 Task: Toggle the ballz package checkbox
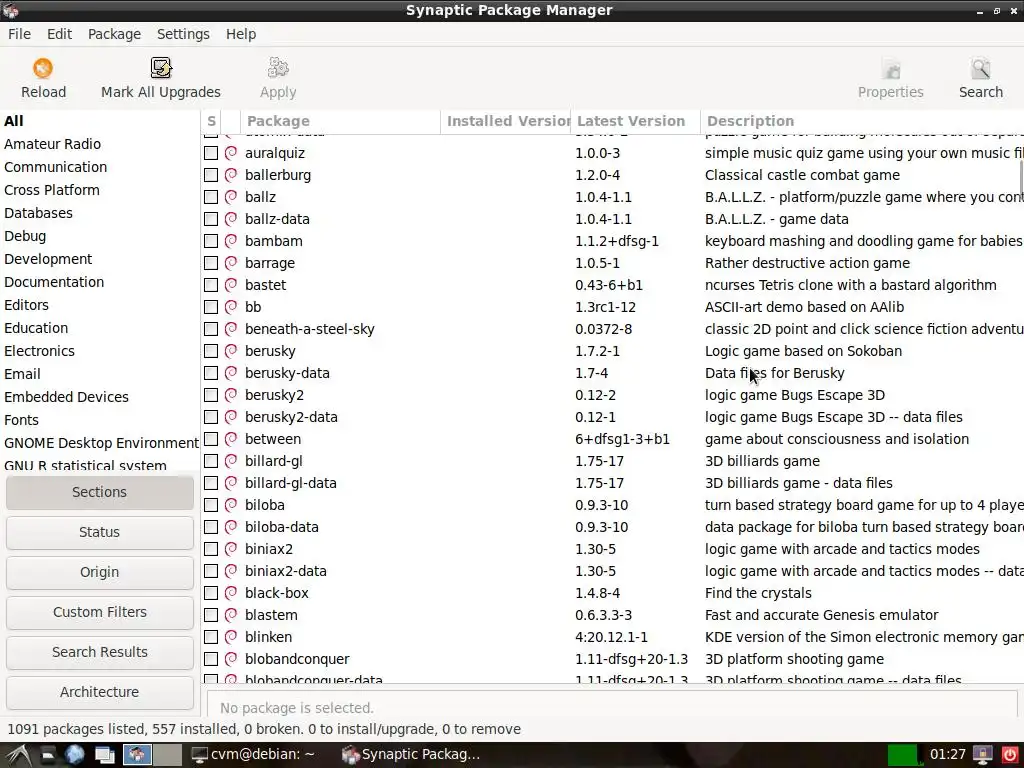coord(211,197)
